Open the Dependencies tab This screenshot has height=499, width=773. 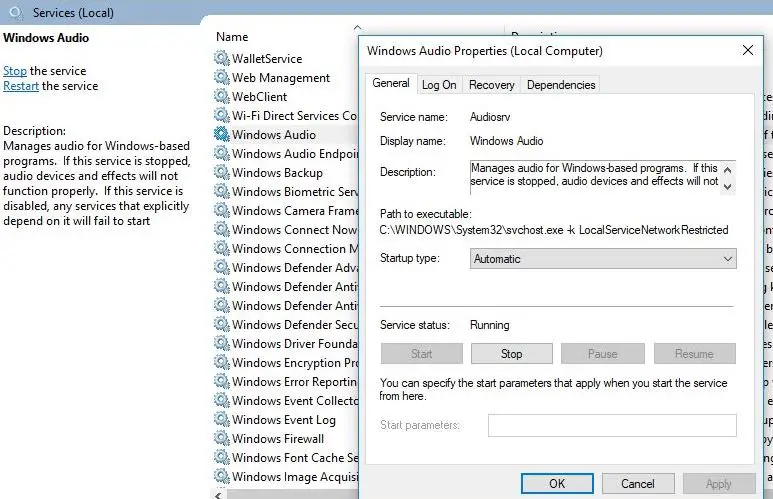click(561, 85)
